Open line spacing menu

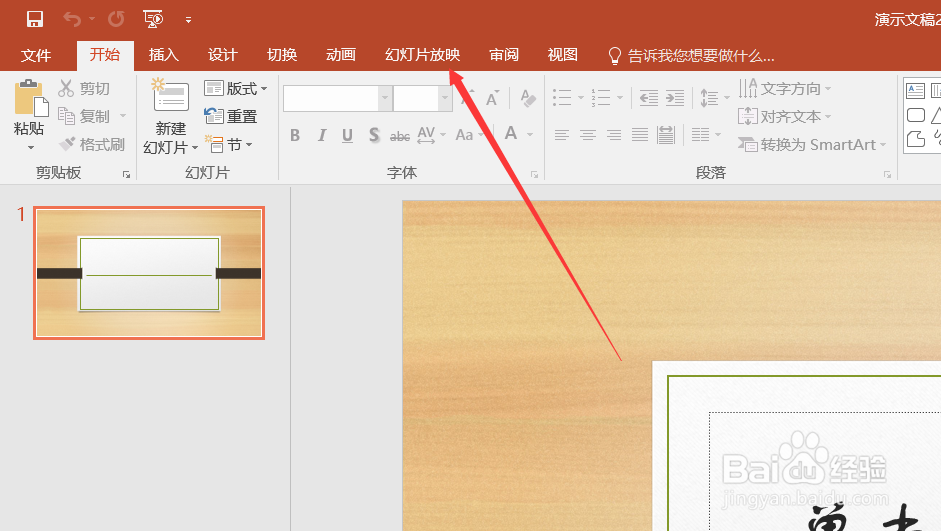pyautogui.click(x=715, y=98)
